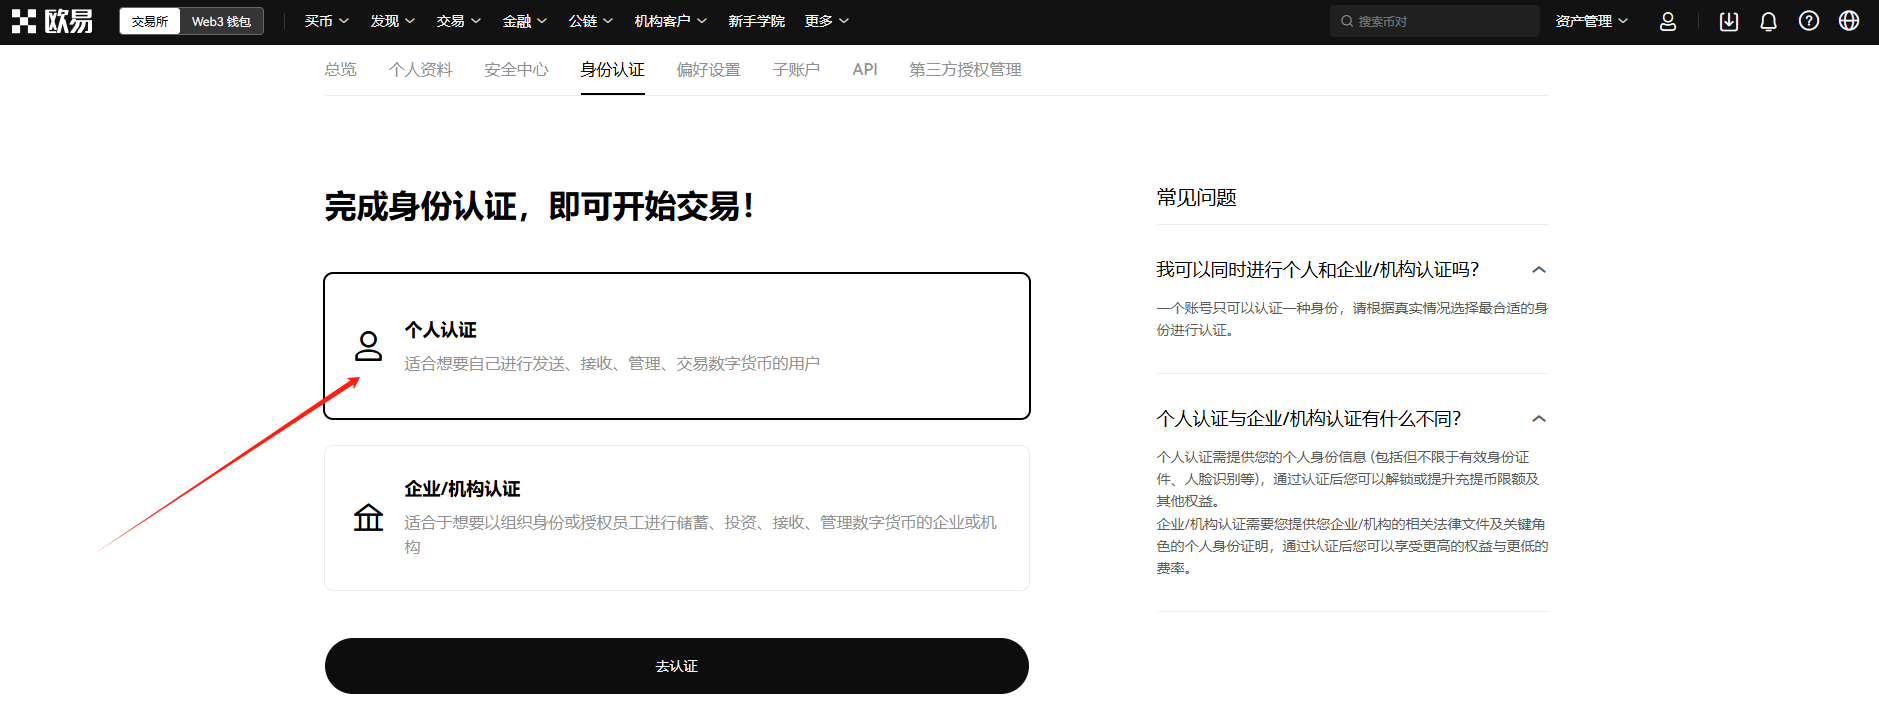Open the API tab

[864, 69]
